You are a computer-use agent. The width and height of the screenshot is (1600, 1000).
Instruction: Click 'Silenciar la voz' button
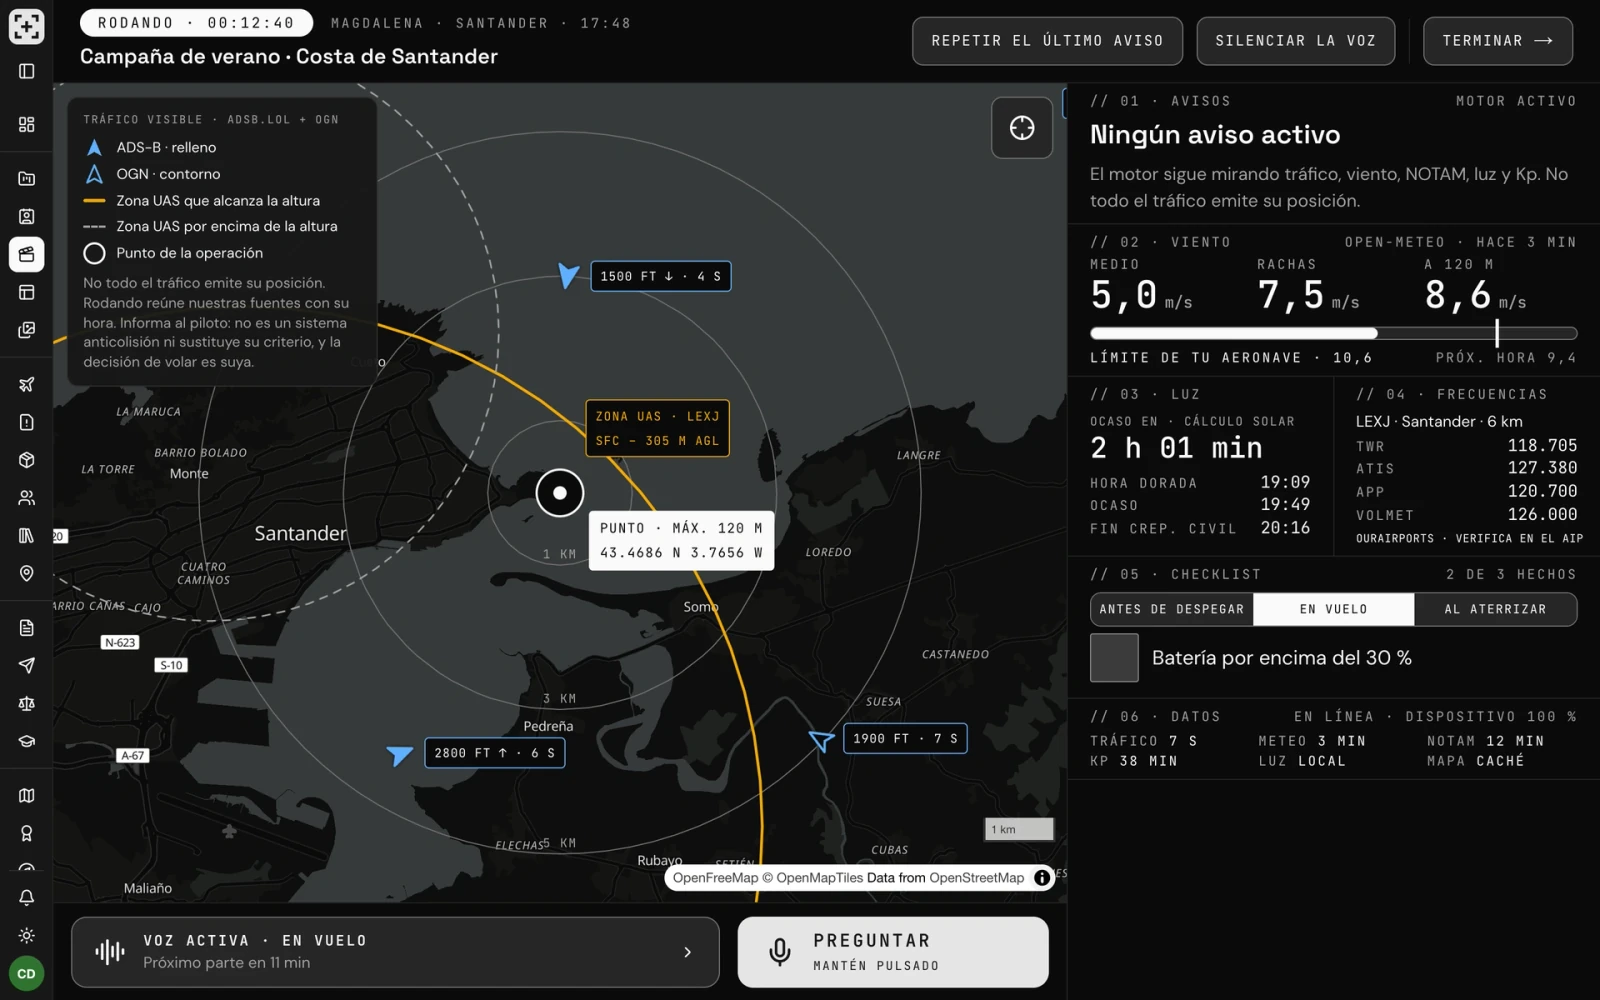pyautogui.click(x=1295, y=41)
